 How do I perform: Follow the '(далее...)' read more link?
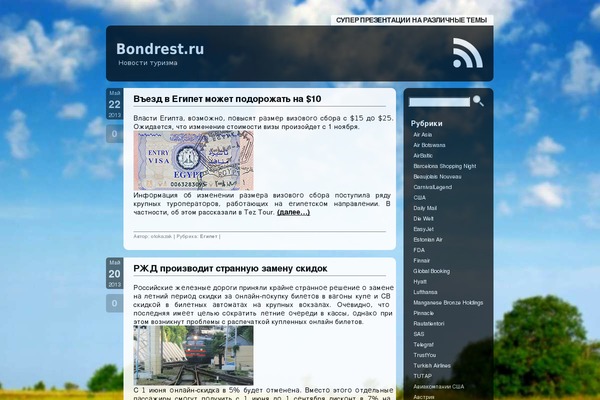pos(293,212)
